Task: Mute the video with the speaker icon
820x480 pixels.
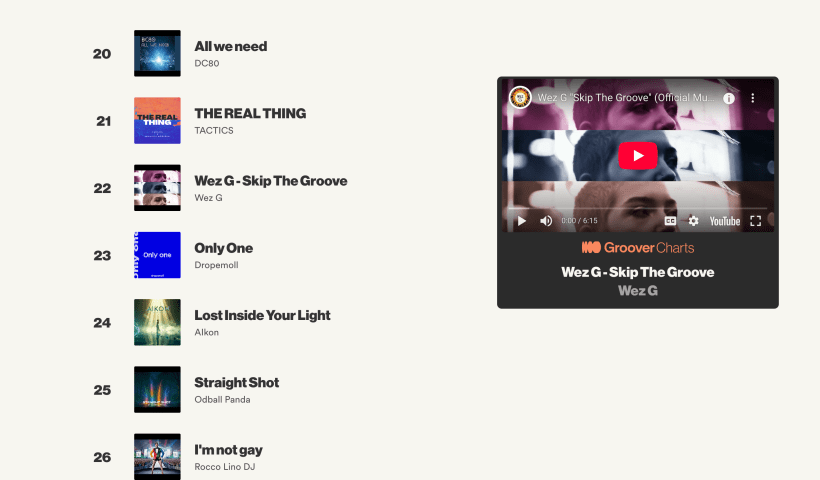Action: click(546, 221)
